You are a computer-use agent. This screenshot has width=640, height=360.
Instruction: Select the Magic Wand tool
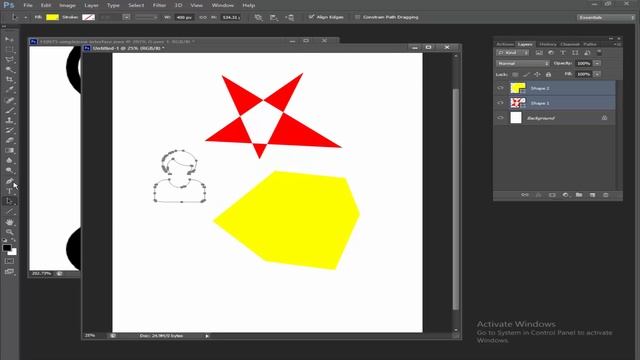(10, 70)
